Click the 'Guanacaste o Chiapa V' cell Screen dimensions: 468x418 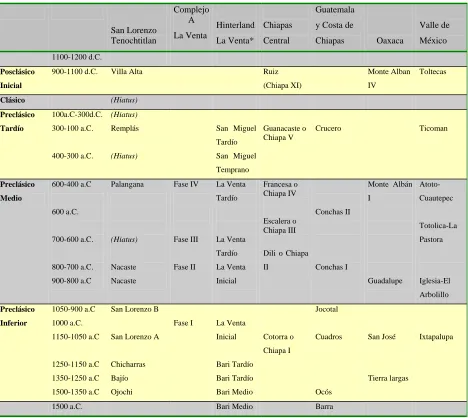[x=284, y=133]
